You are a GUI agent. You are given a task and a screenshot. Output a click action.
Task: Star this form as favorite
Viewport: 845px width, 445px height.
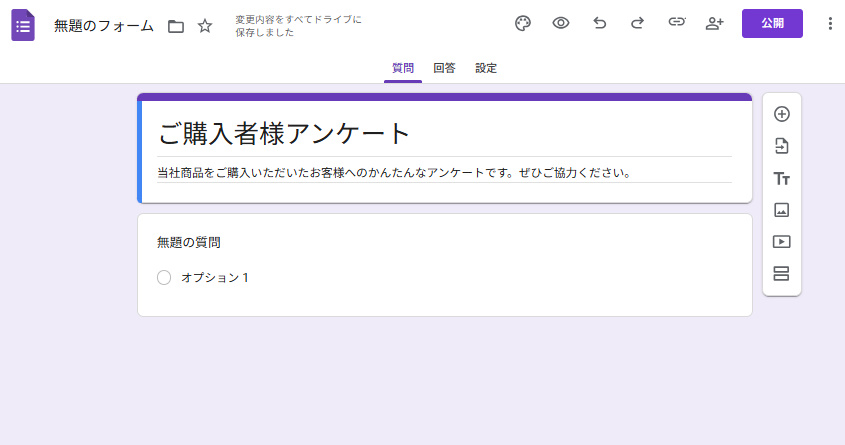[x=205, y=26]
